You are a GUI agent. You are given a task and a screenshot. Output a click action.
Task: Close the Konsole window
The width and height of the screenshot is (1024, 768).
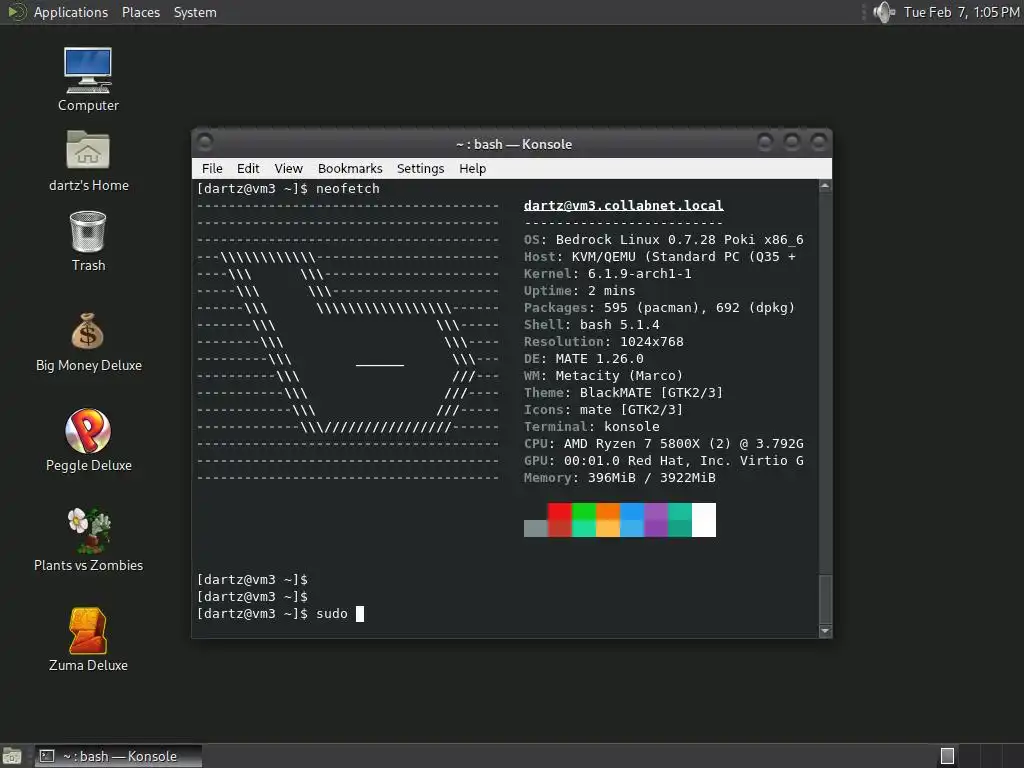point(818,141)
